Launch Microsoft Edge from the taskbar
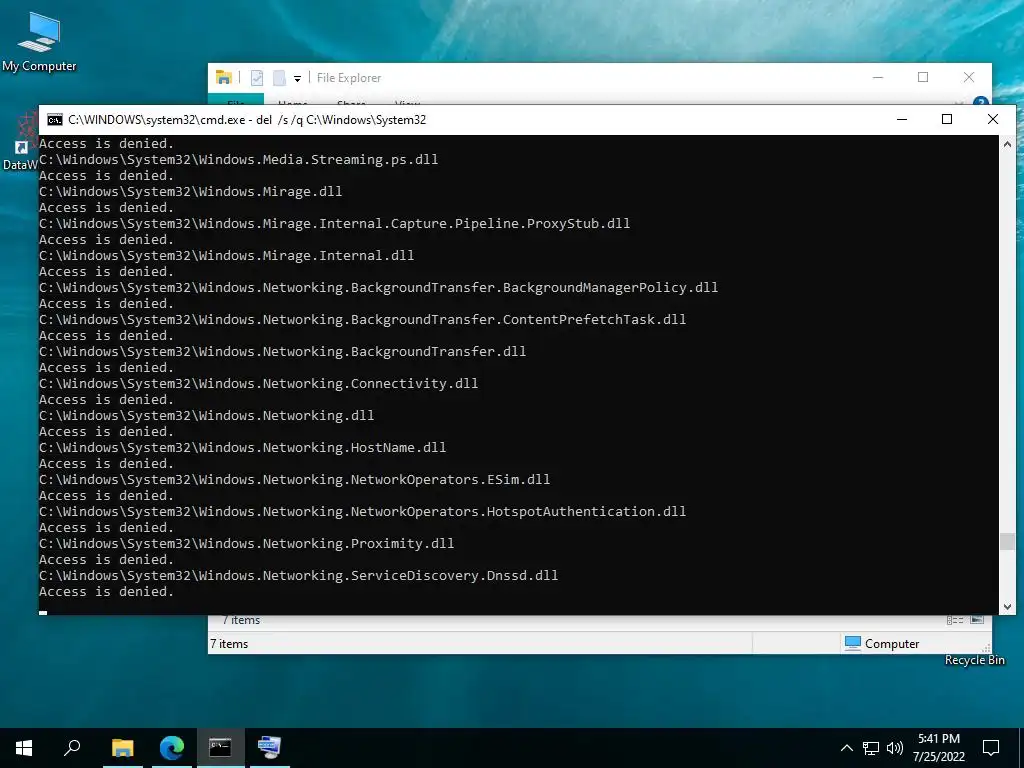This screenshot has width=1024, height=768. [172, 748]
